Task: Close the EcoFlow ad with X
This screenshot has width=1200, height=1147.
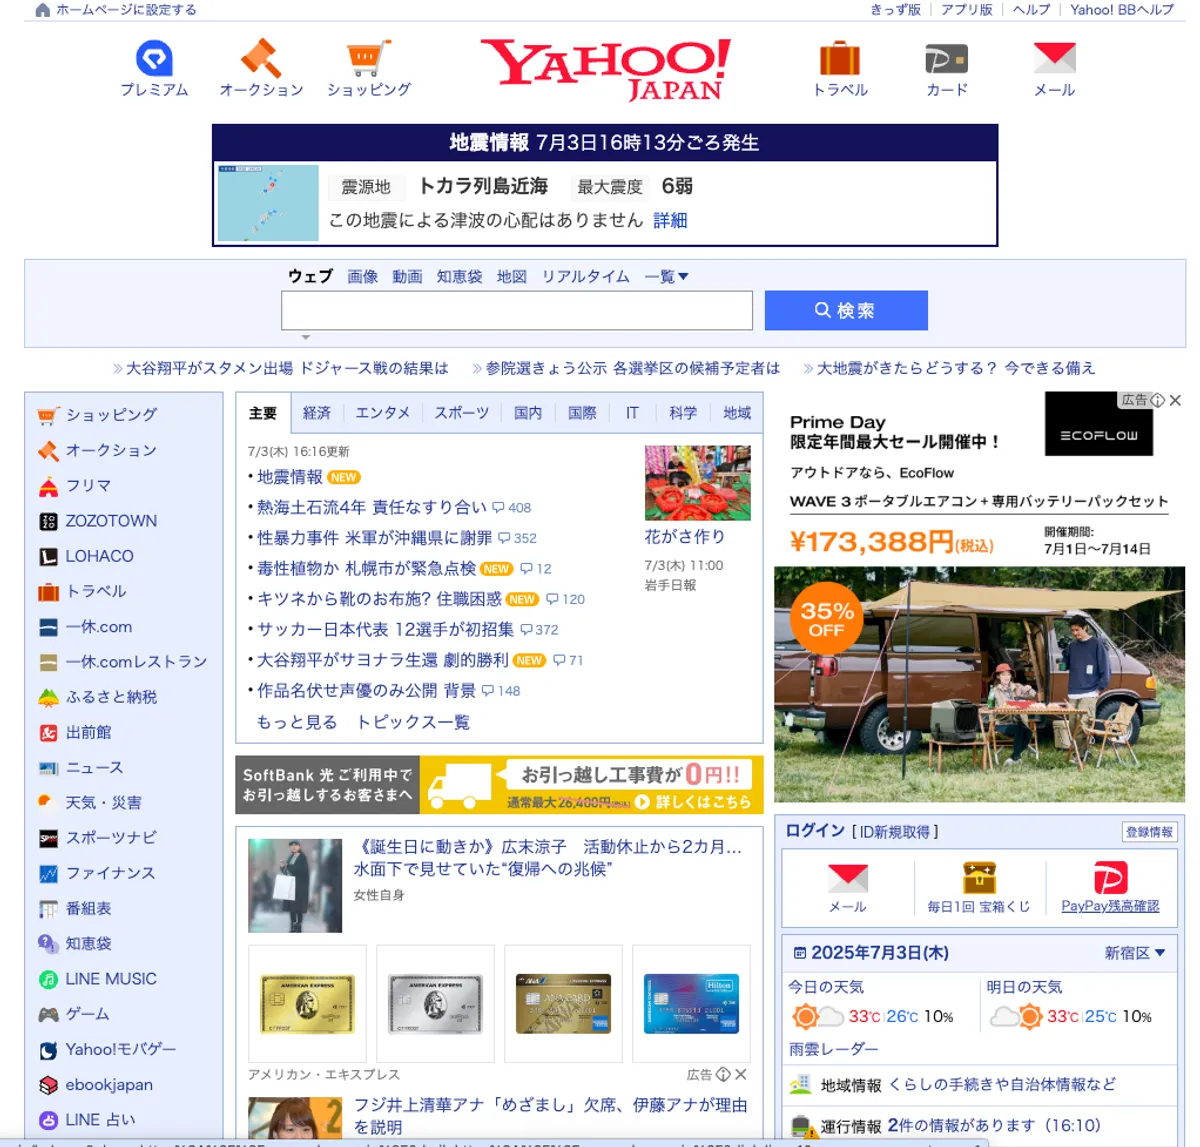Action: pyautogui.click(x=1175, y=400)
